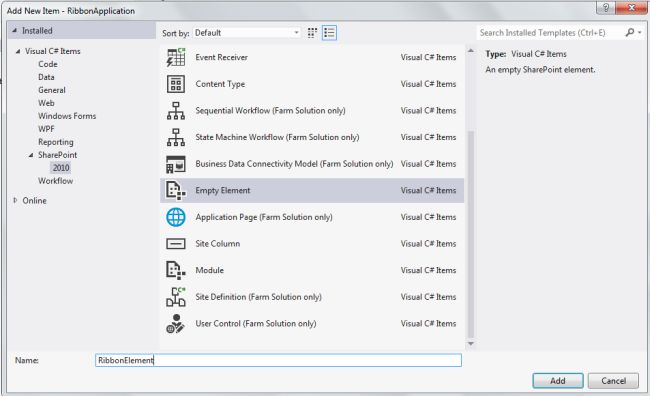Screen dimensions: 650x396
Task: Select the Event Receiver template text
Action: [x=221, y=57]
